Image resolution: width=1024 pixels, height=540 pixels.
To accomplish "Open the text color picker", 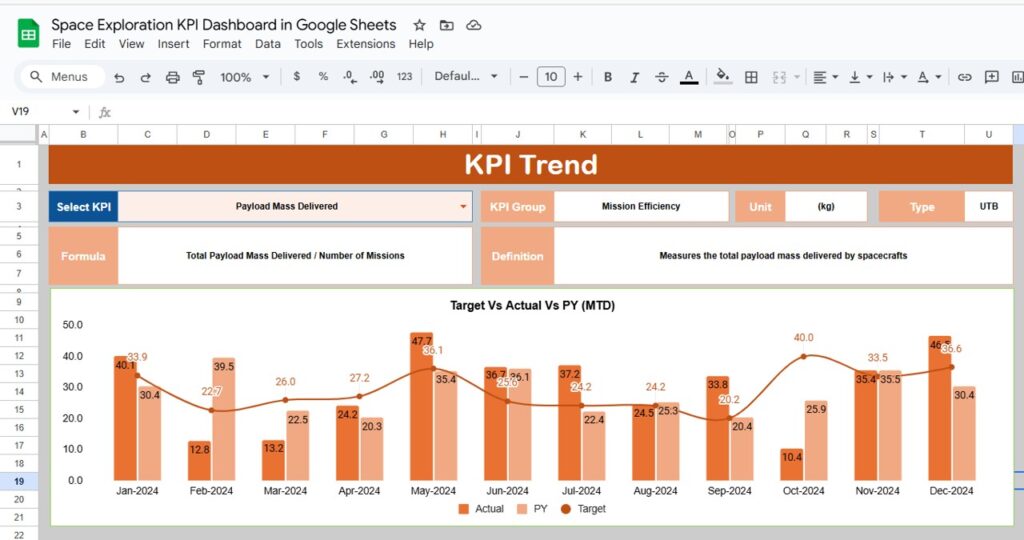I will pyautogui.click(x=689, y=77).
